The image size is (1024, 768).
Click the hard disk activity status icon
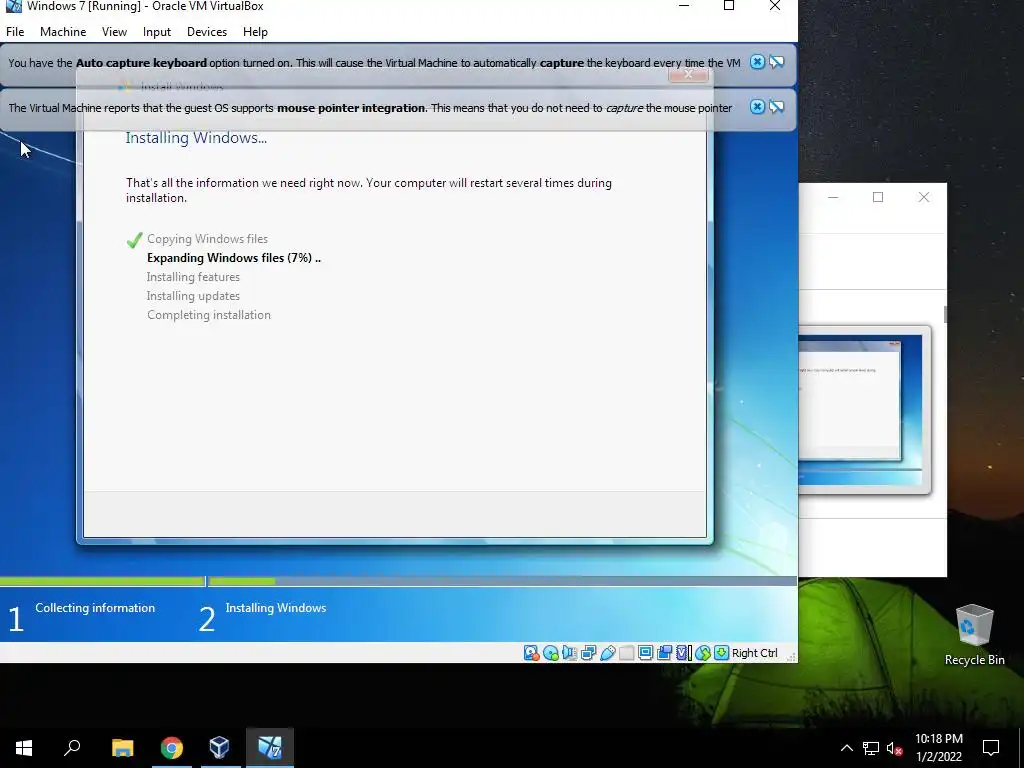point(532,653)
